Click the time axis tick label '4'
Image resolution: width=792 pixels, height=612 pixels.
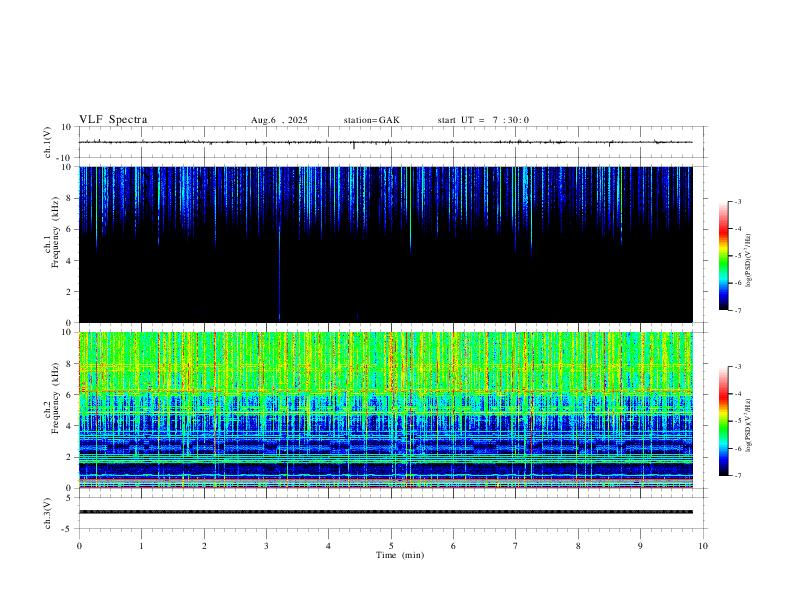coord(328,546)
